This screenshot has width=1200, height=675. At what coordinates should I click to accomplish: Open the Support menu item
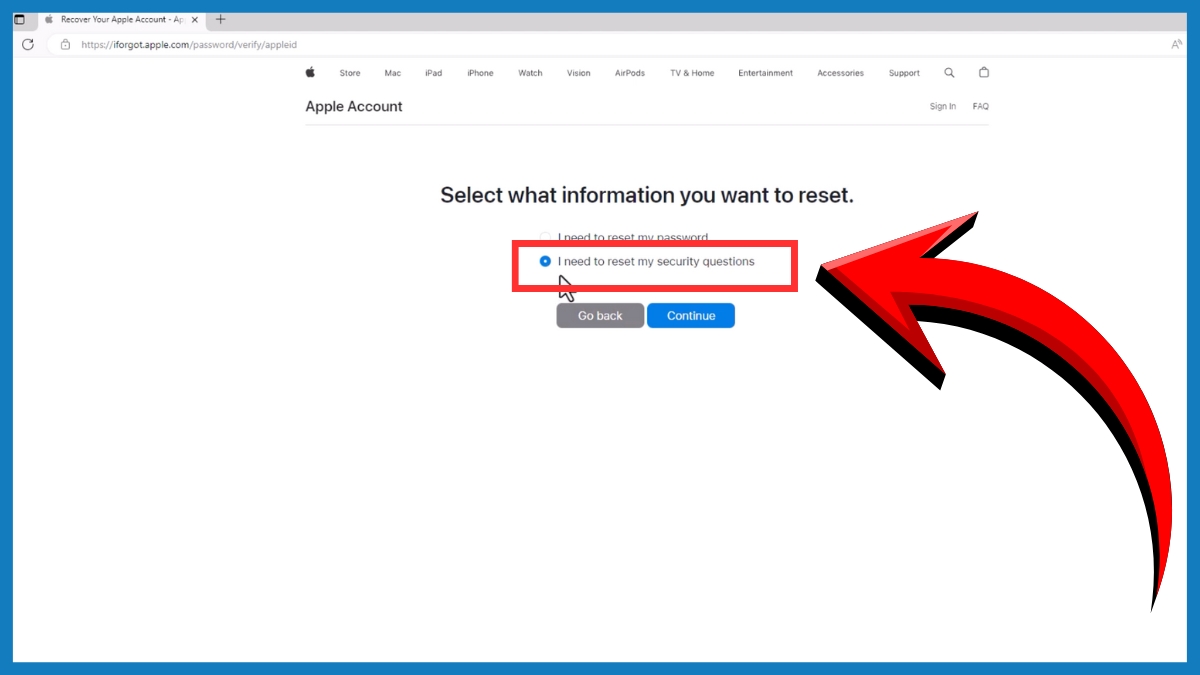pos(904,72)
